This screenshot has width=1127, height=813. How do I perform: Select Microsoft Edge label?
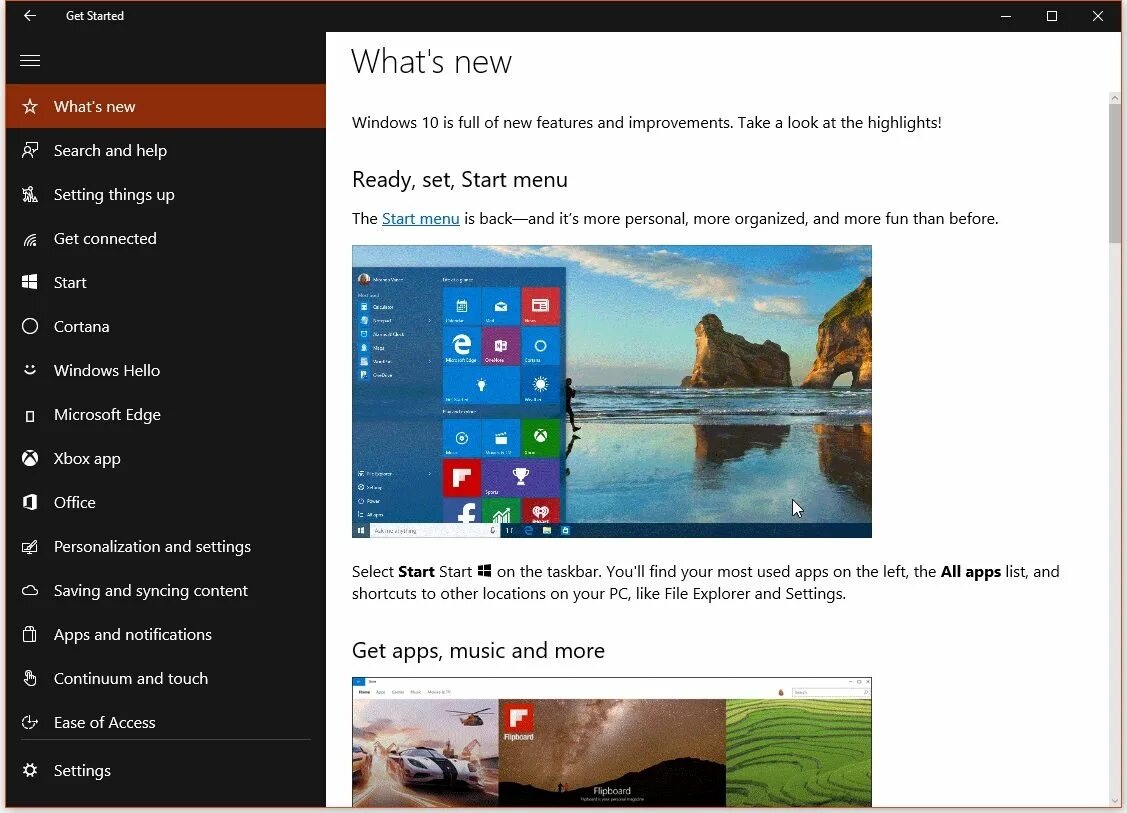pos(107,415)
